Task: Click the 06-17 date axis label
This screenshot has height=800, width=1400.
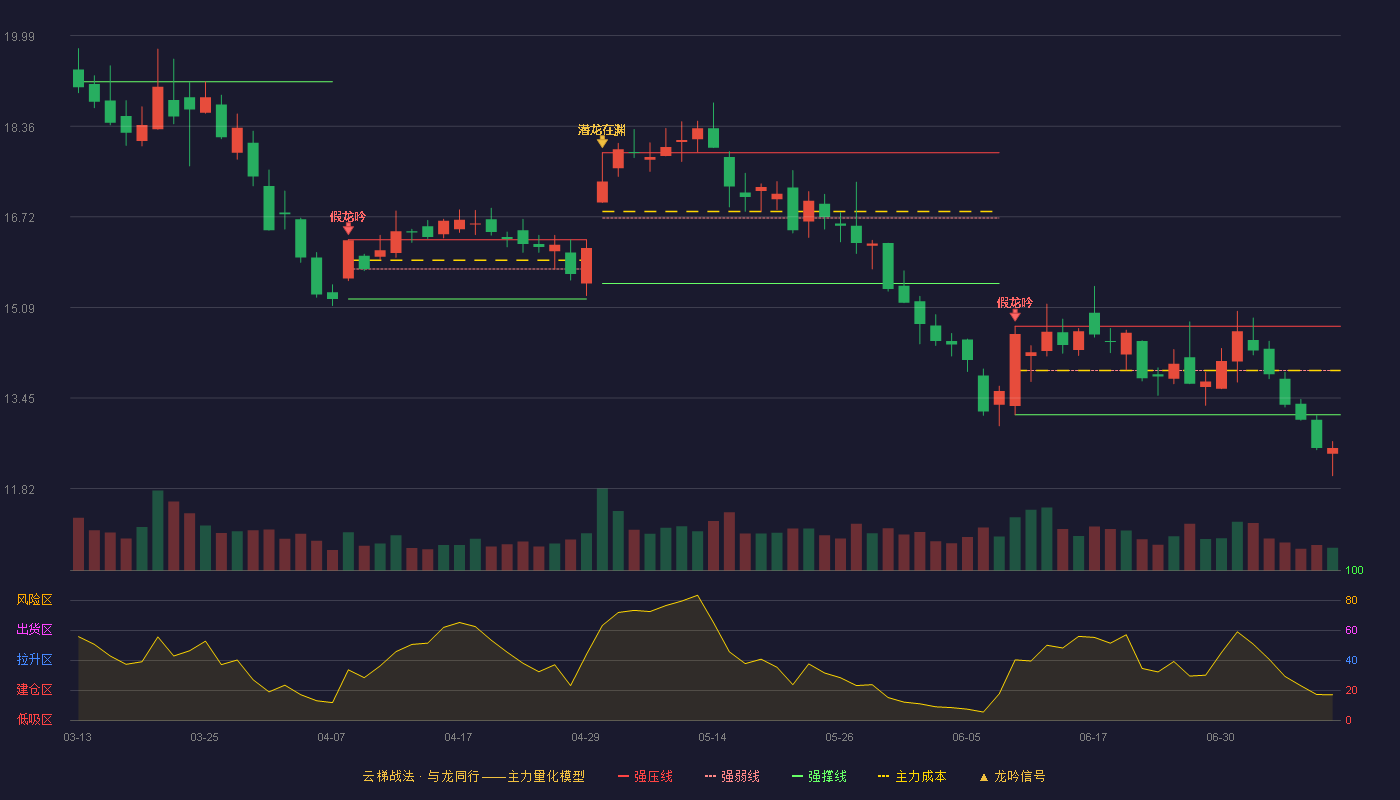Action: [x=1093, y=737]
